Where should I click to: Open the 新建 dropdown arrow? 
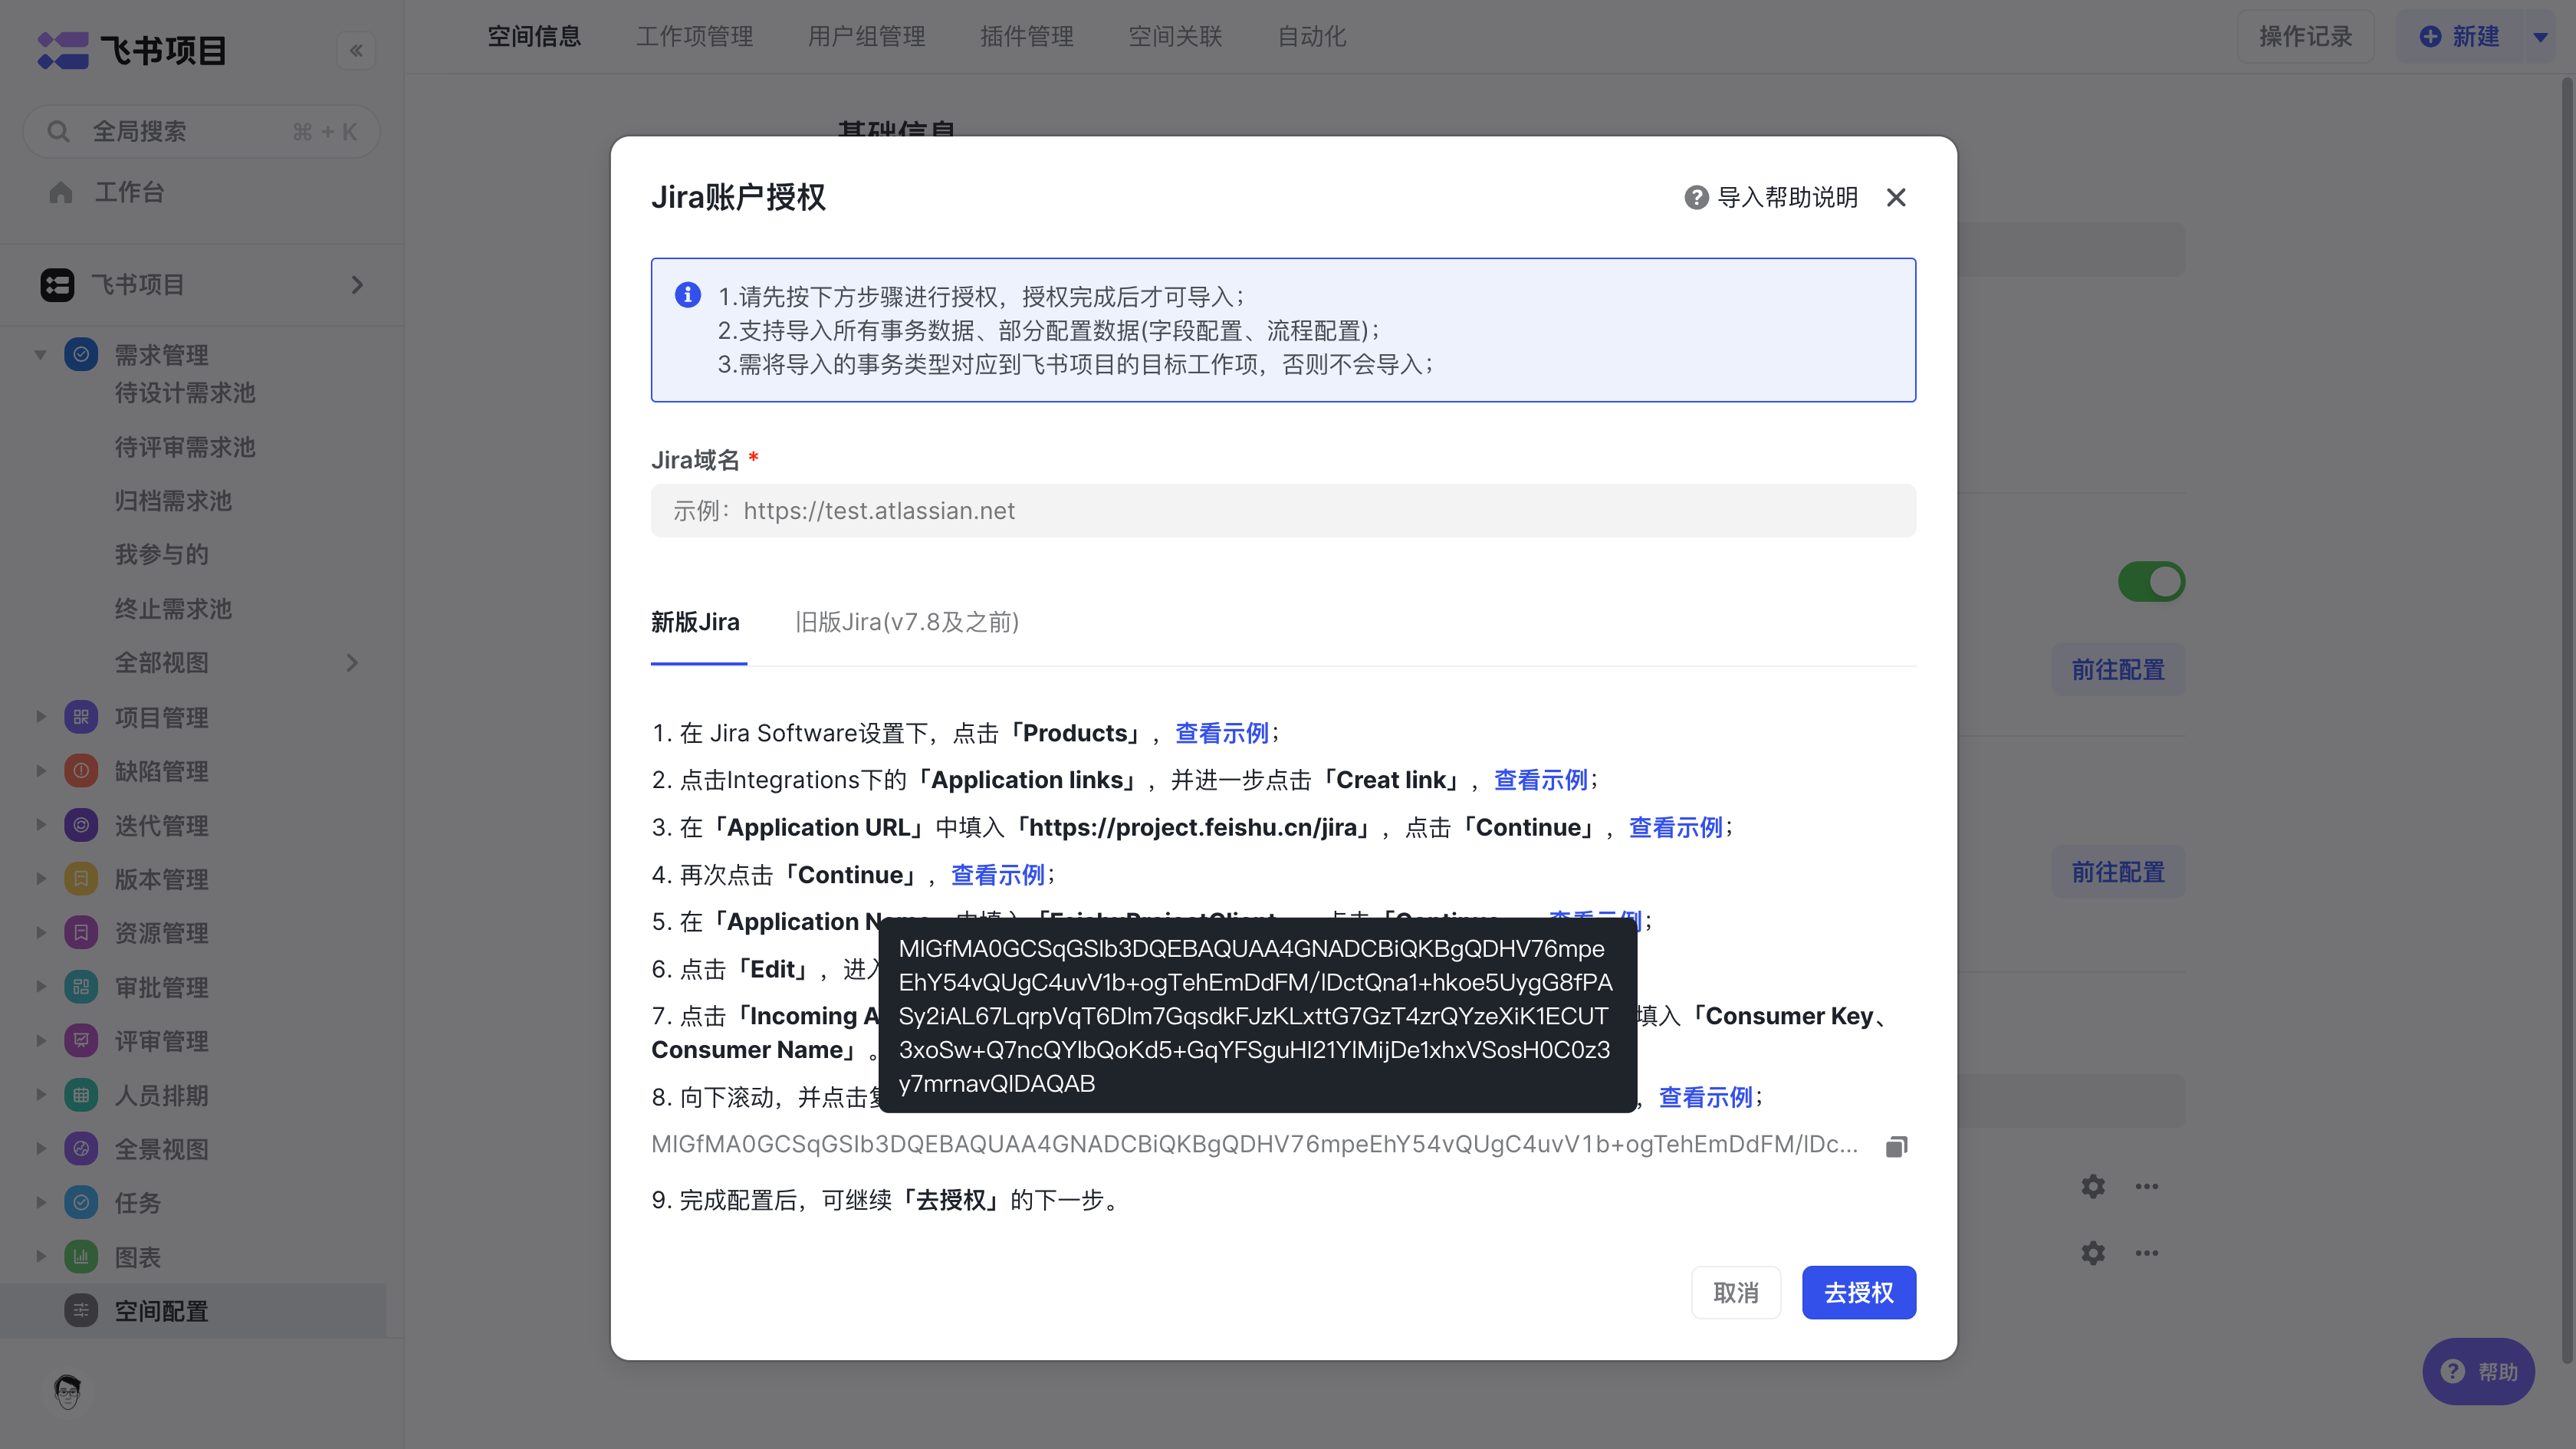2540,37
